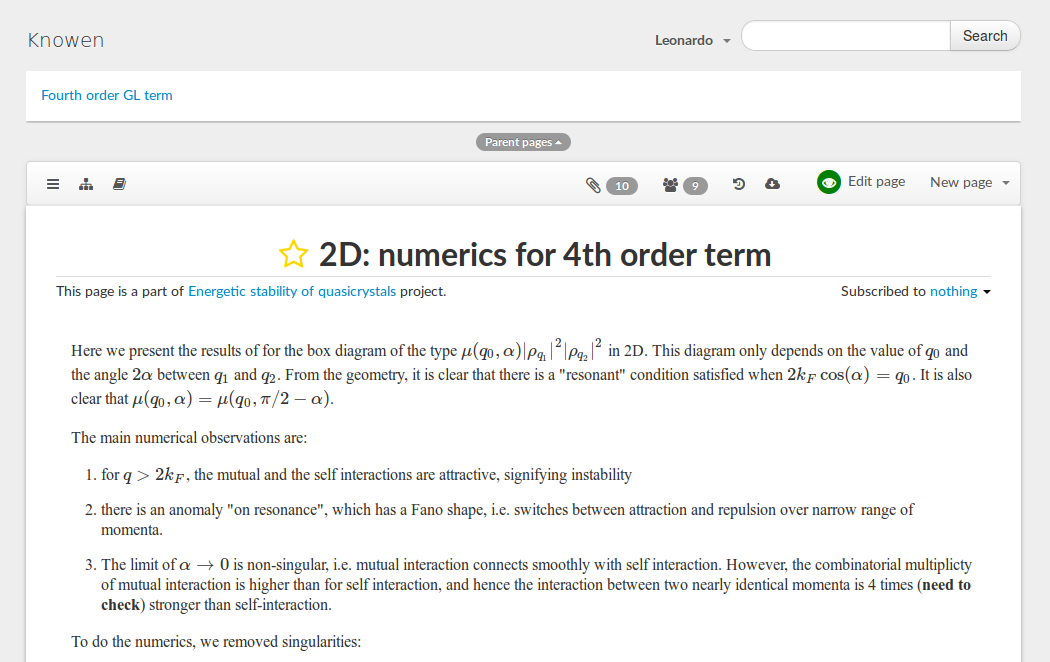The height and width of the screenshot is (662, 1050).
Task: Click the attachments count badge 10
Action: coord(622,185)
